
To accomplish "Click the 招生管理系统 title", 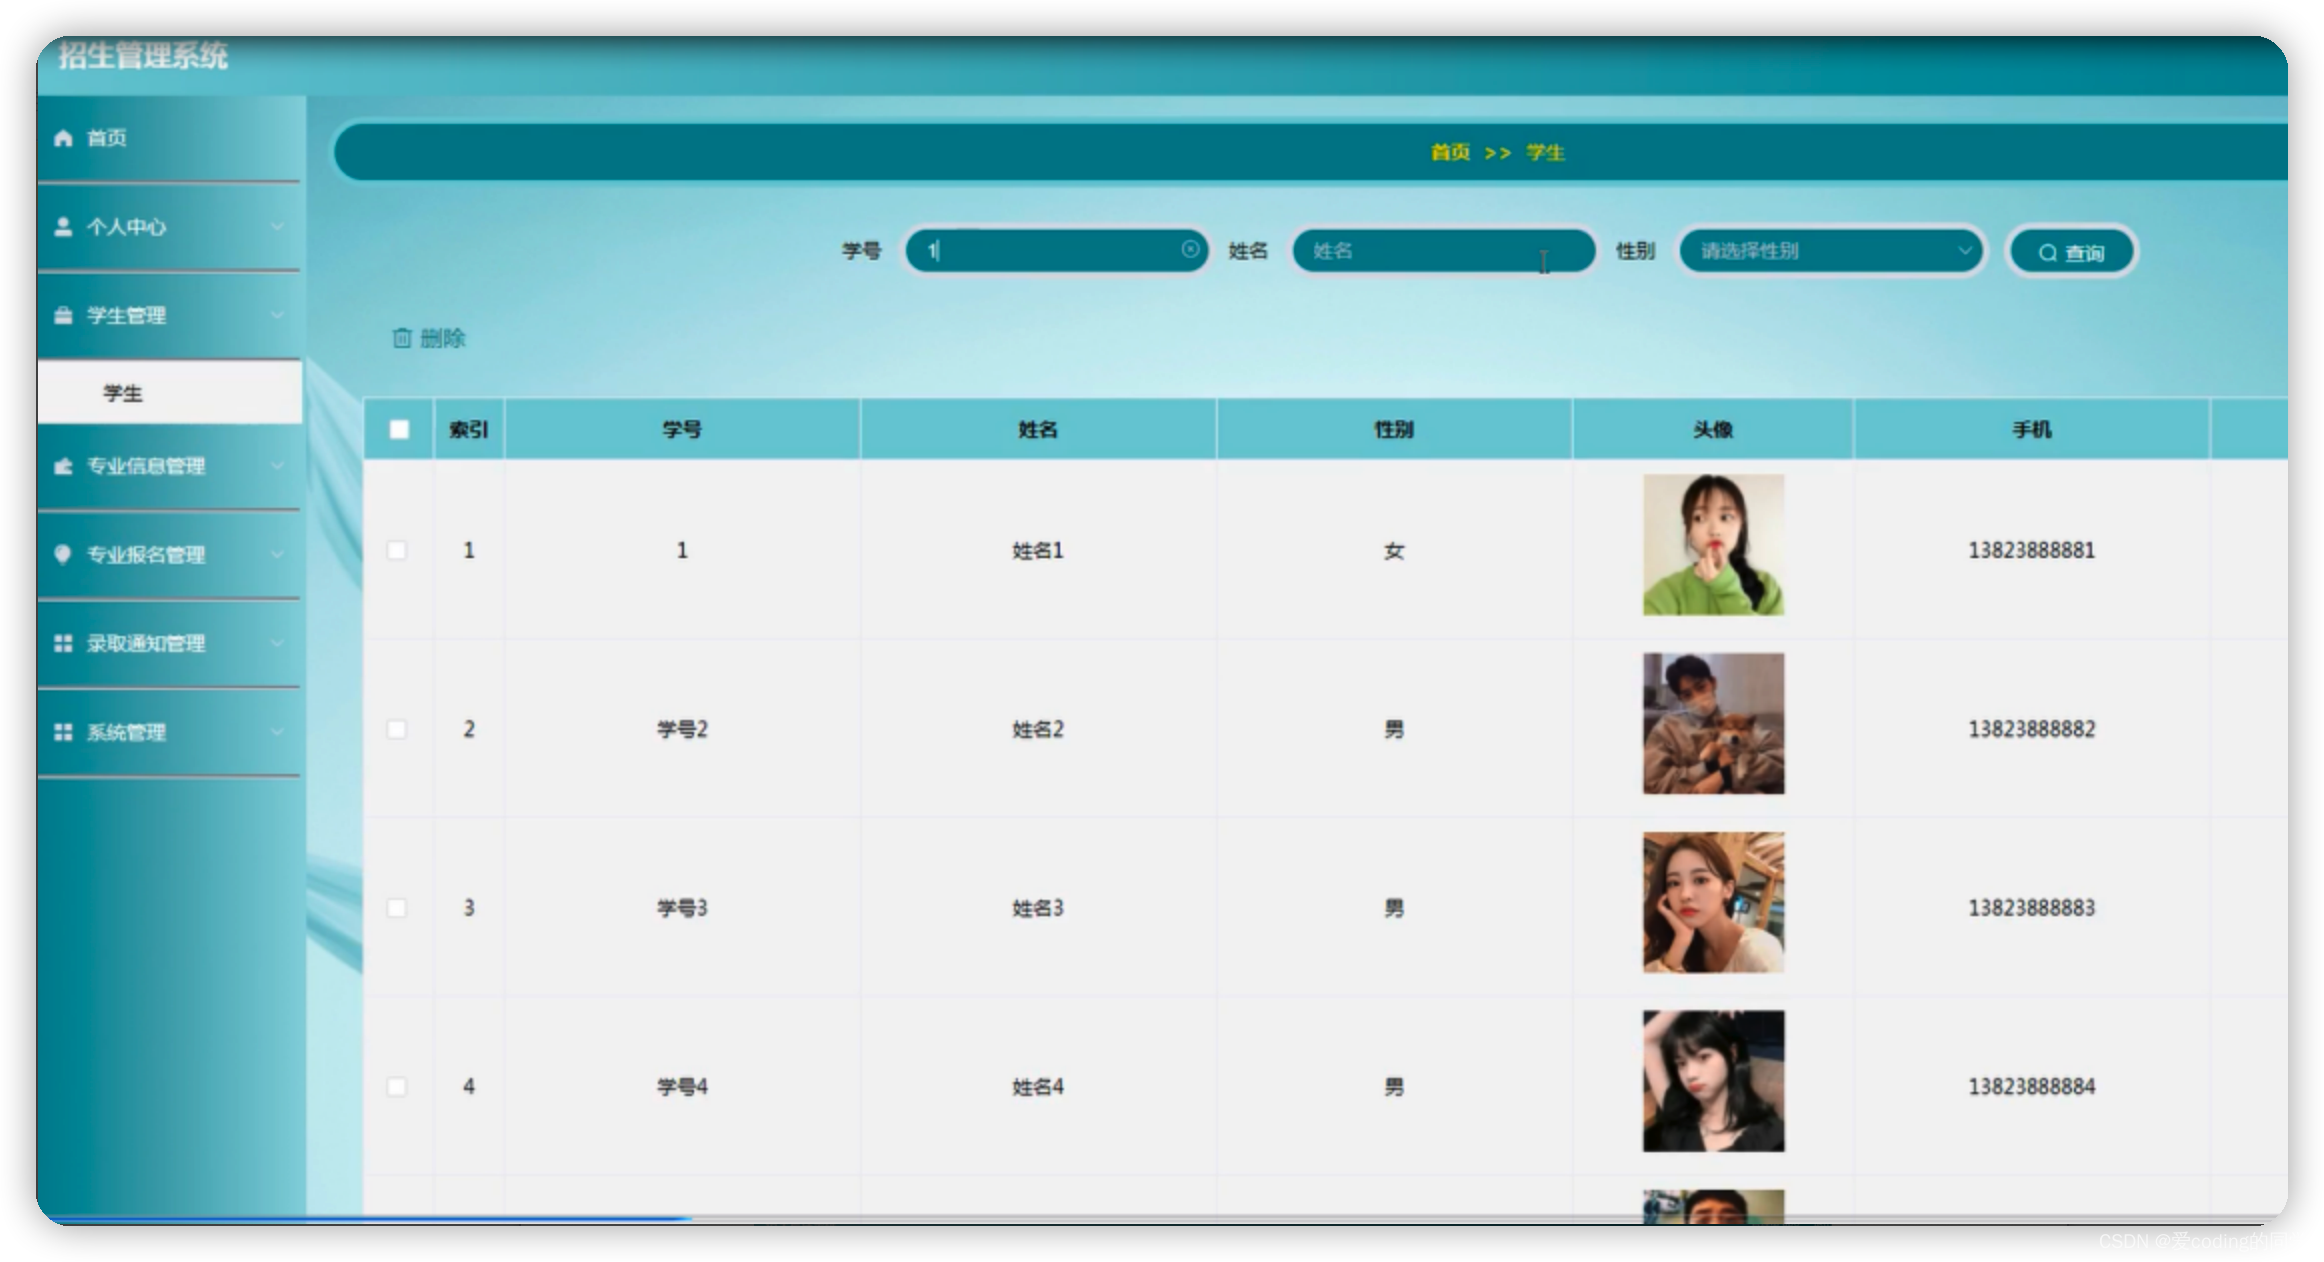I will (143, 55).
